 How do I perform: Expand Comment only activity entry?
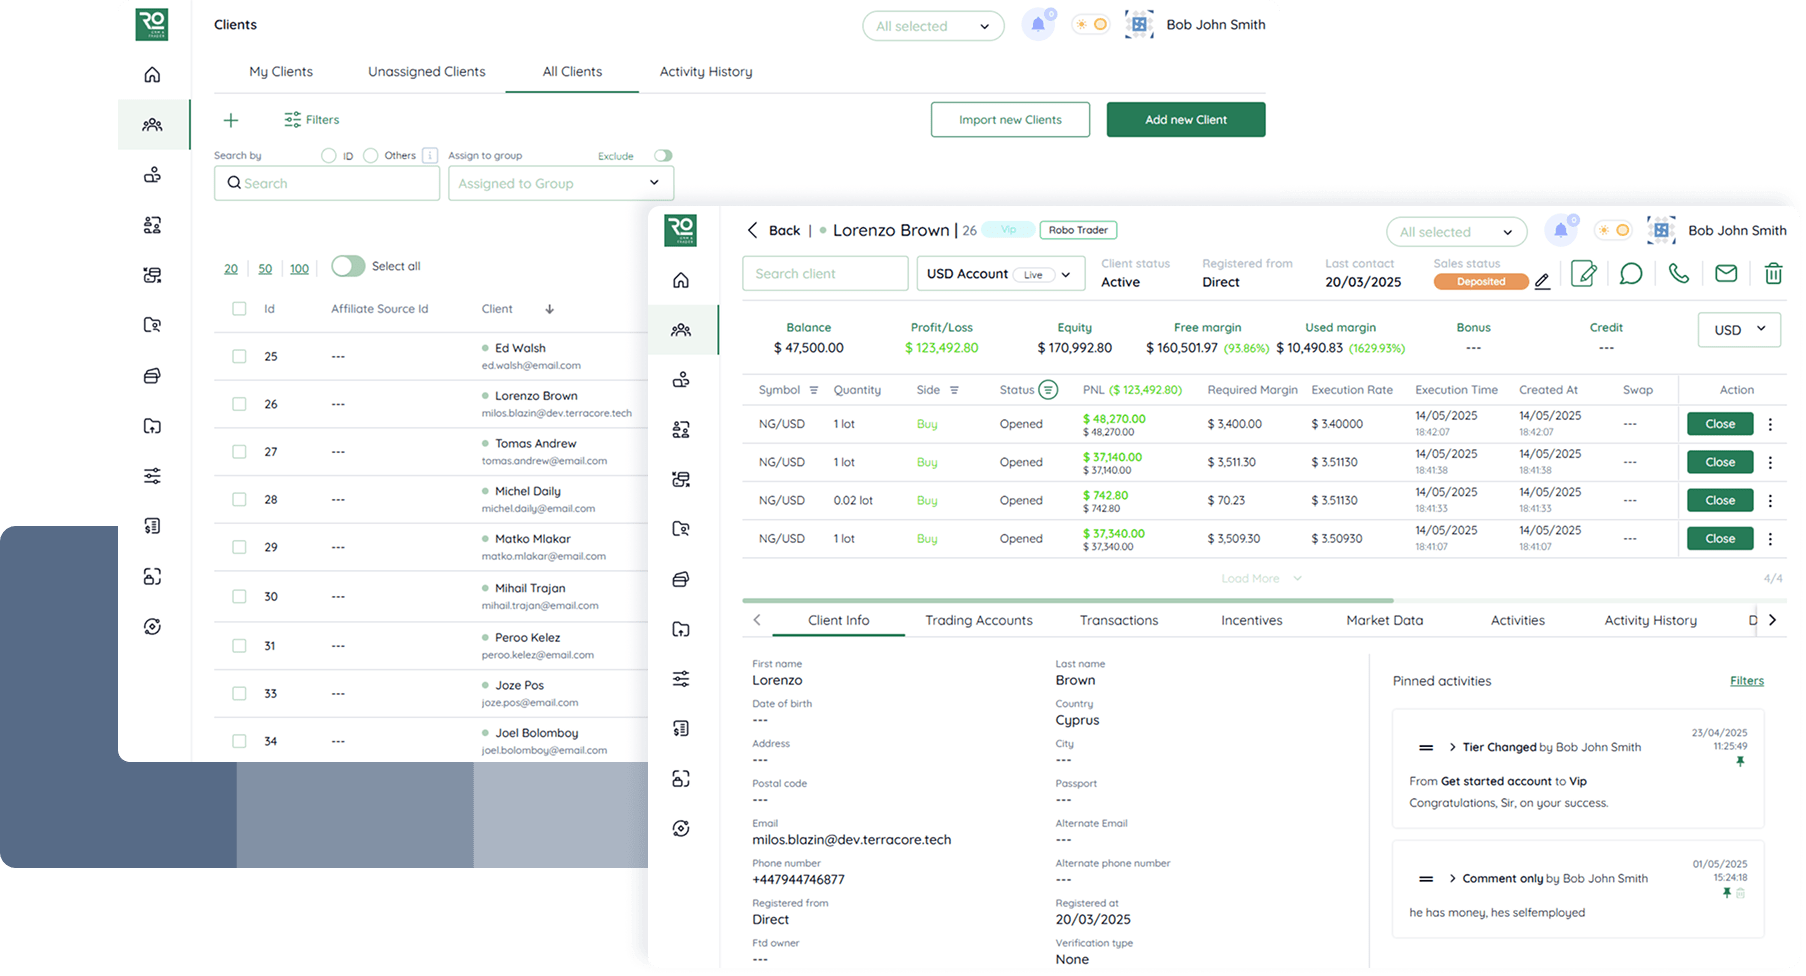(1452, 879)
